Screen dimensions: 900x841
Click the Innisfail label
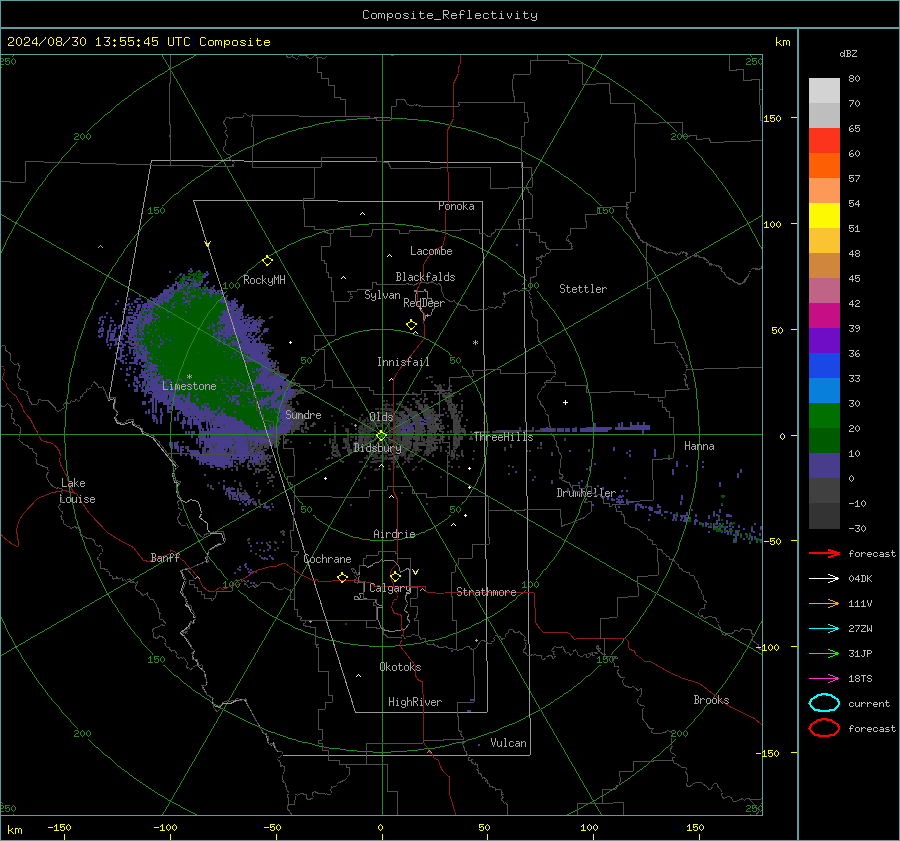(403, 362)
